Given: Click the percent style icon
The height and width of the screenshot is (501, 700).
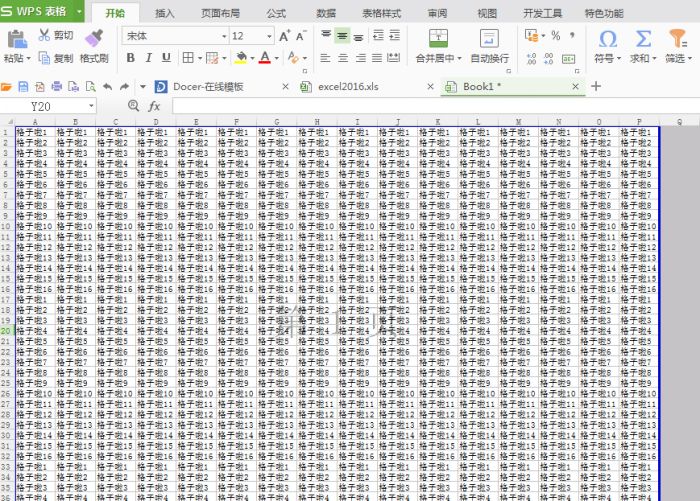Looking at the screenshot, I should click(x=555, y=35).
